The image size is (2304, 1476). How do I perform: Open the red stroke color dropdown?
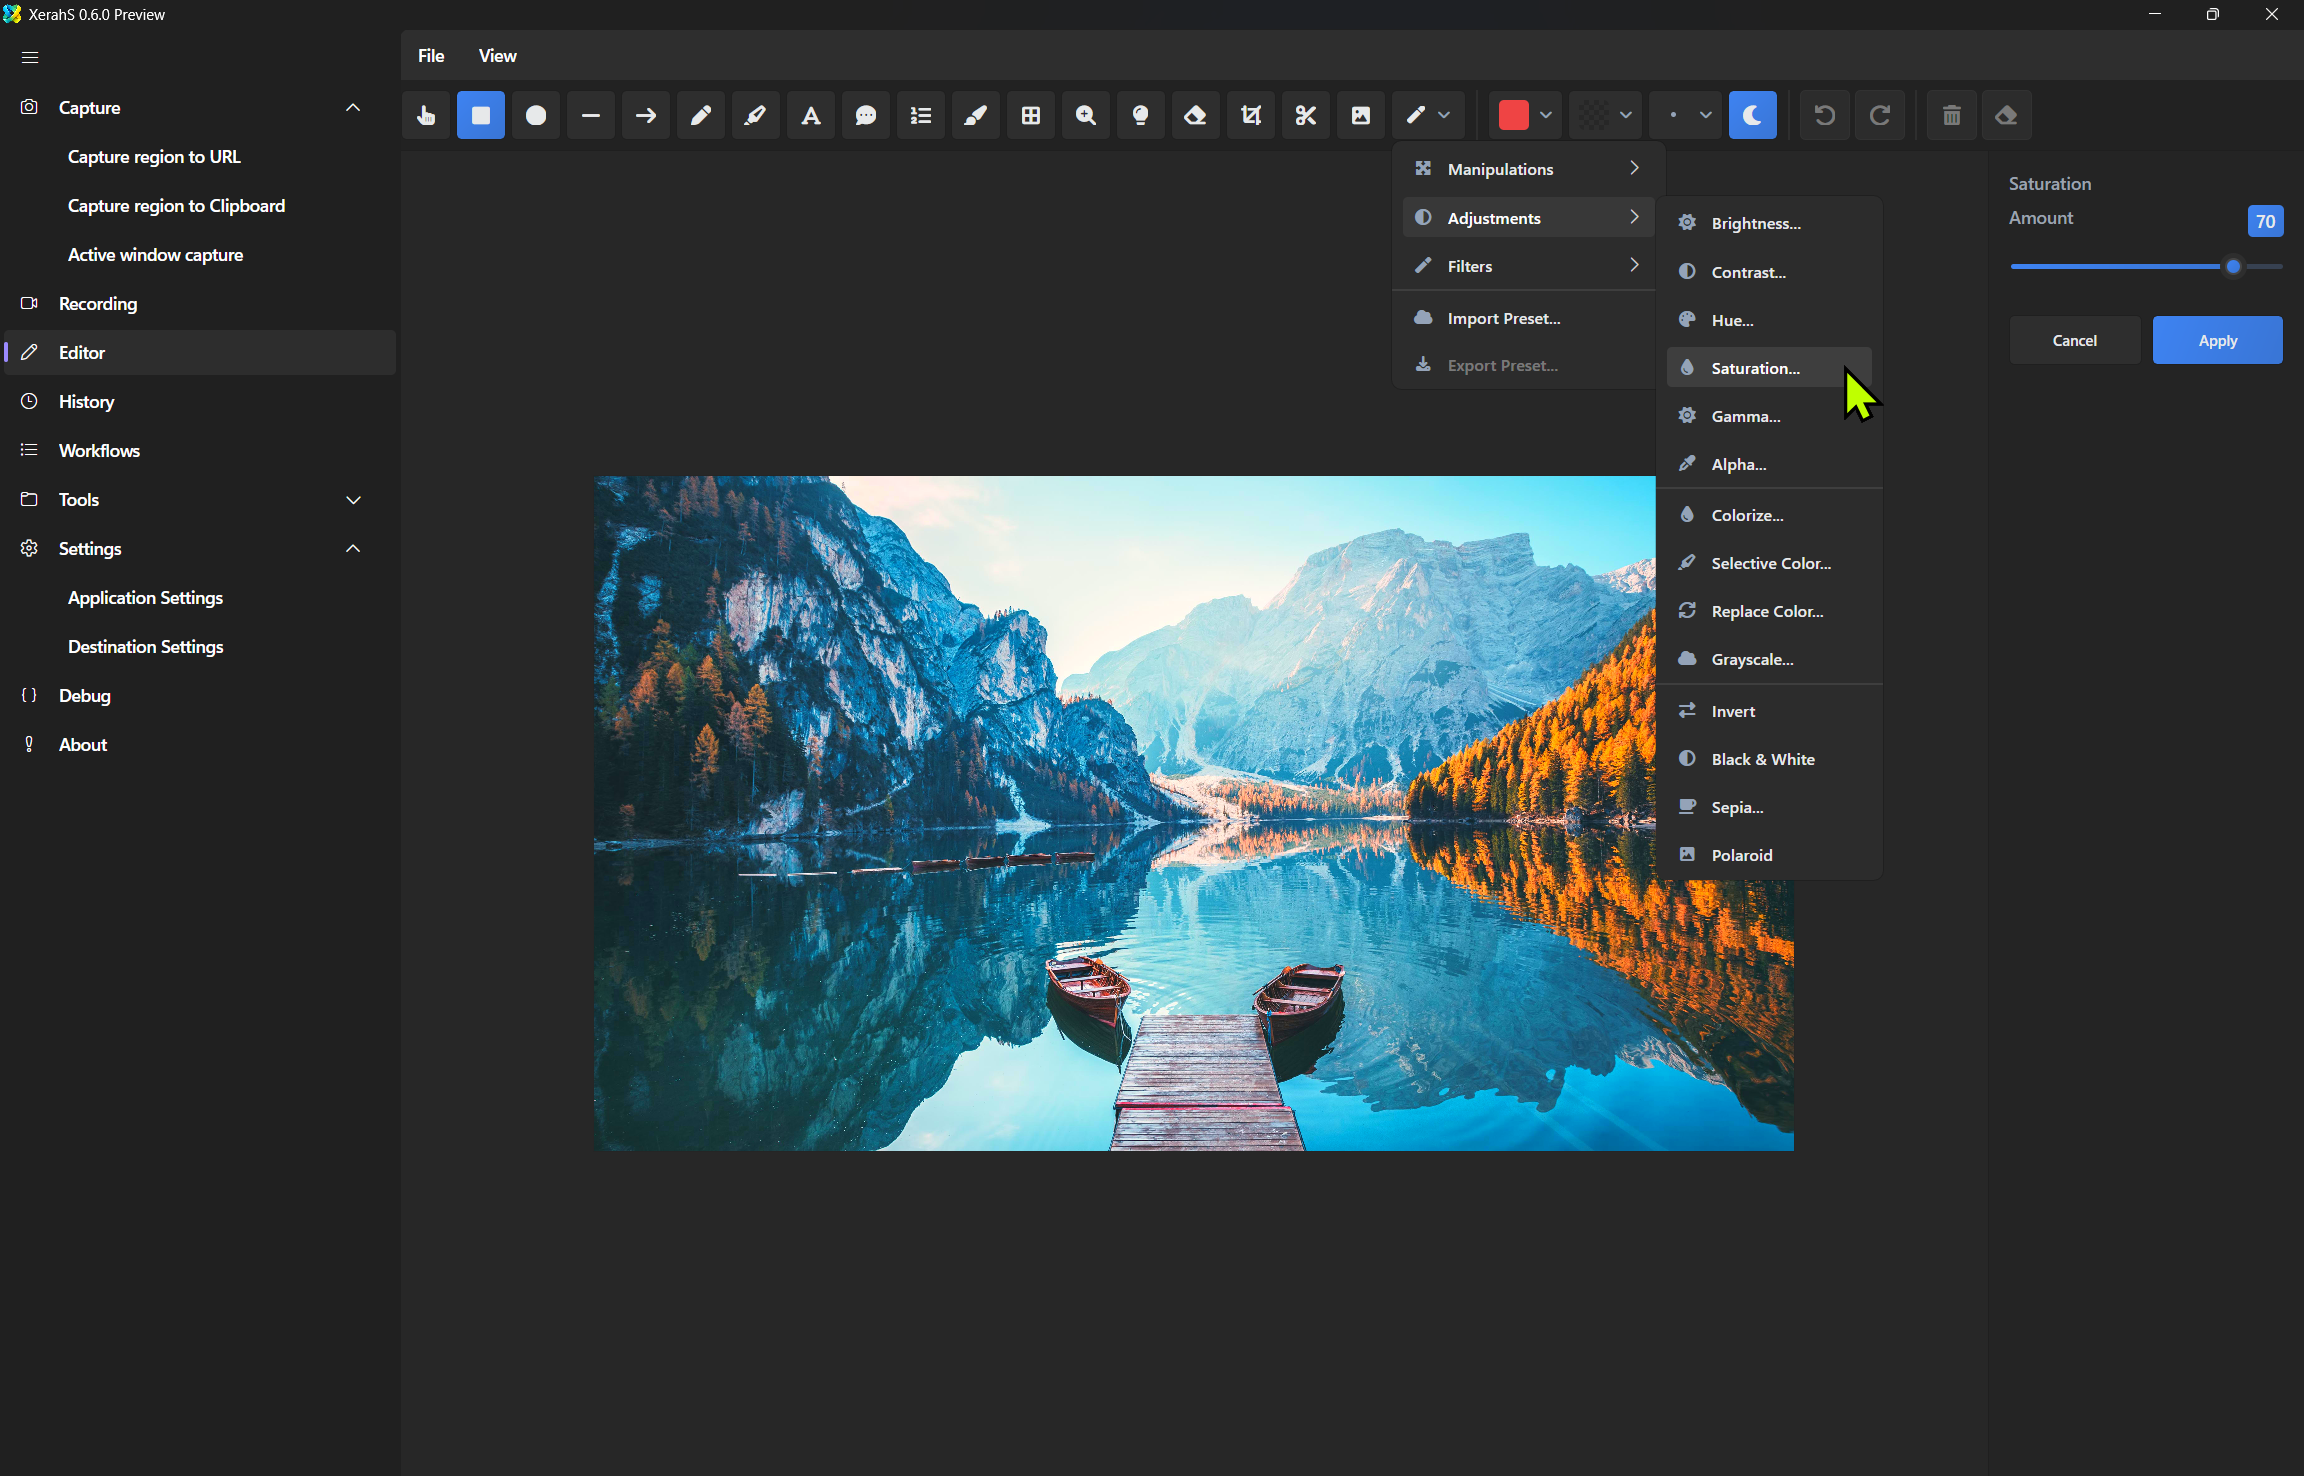[x=1546, y=115]
